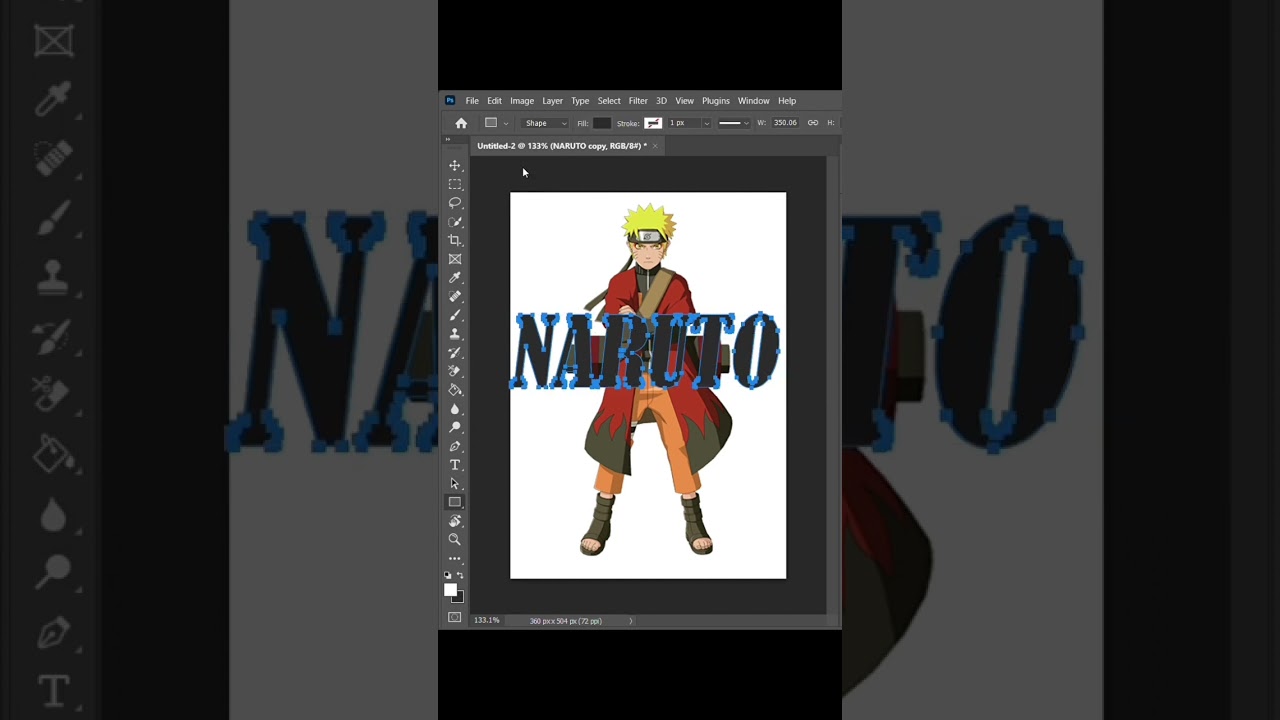Viewport: 1280px width, 720px height.
Task: Close the Untitled-2 document tab
Action: coord(655,146)
